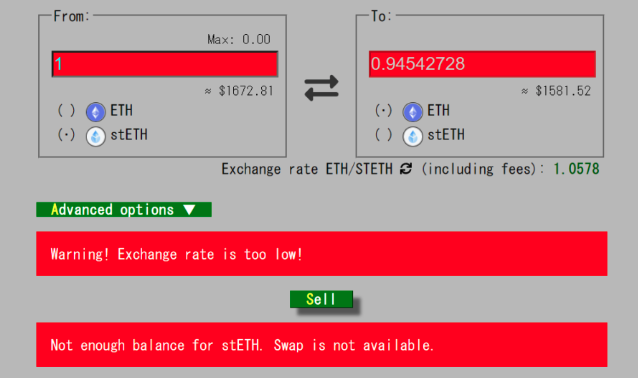638x378 pixels.
Task: Click the ≈ $1672.81 value text
Action: click(x=239, y=91)
